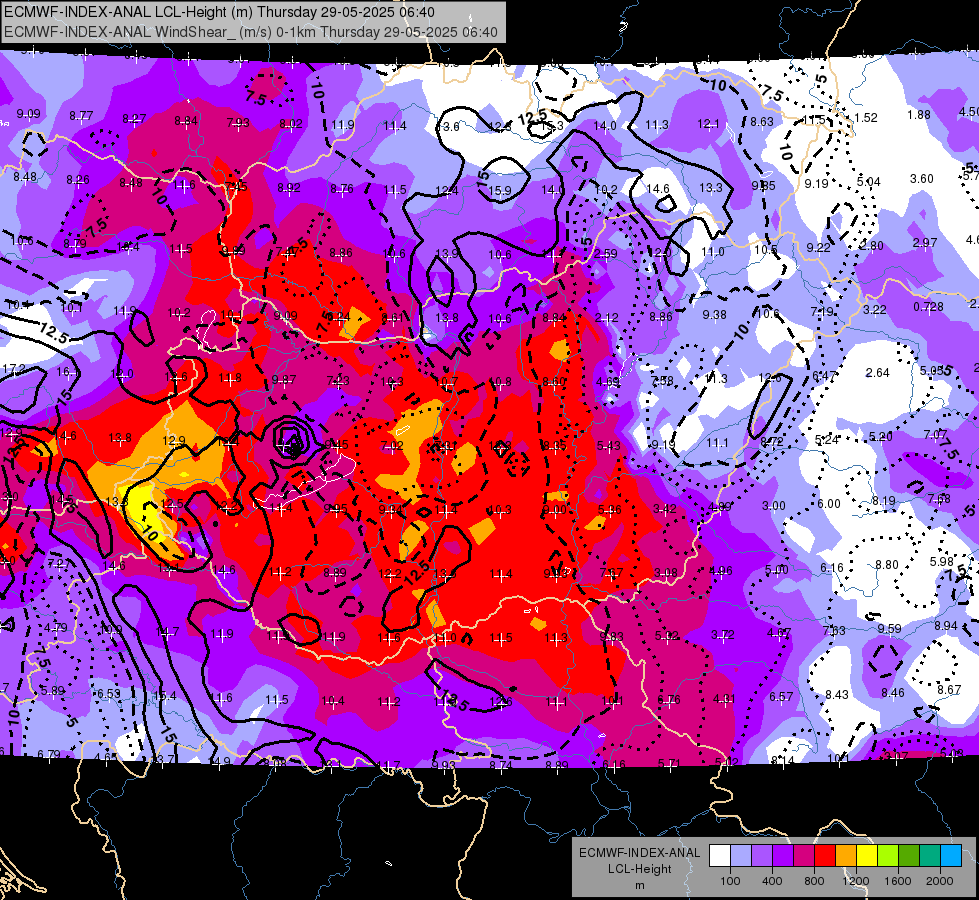The width and height of the screenshot is (979, 900).
Task: Click the '2000' legend scale label
Action: (940, 881)
